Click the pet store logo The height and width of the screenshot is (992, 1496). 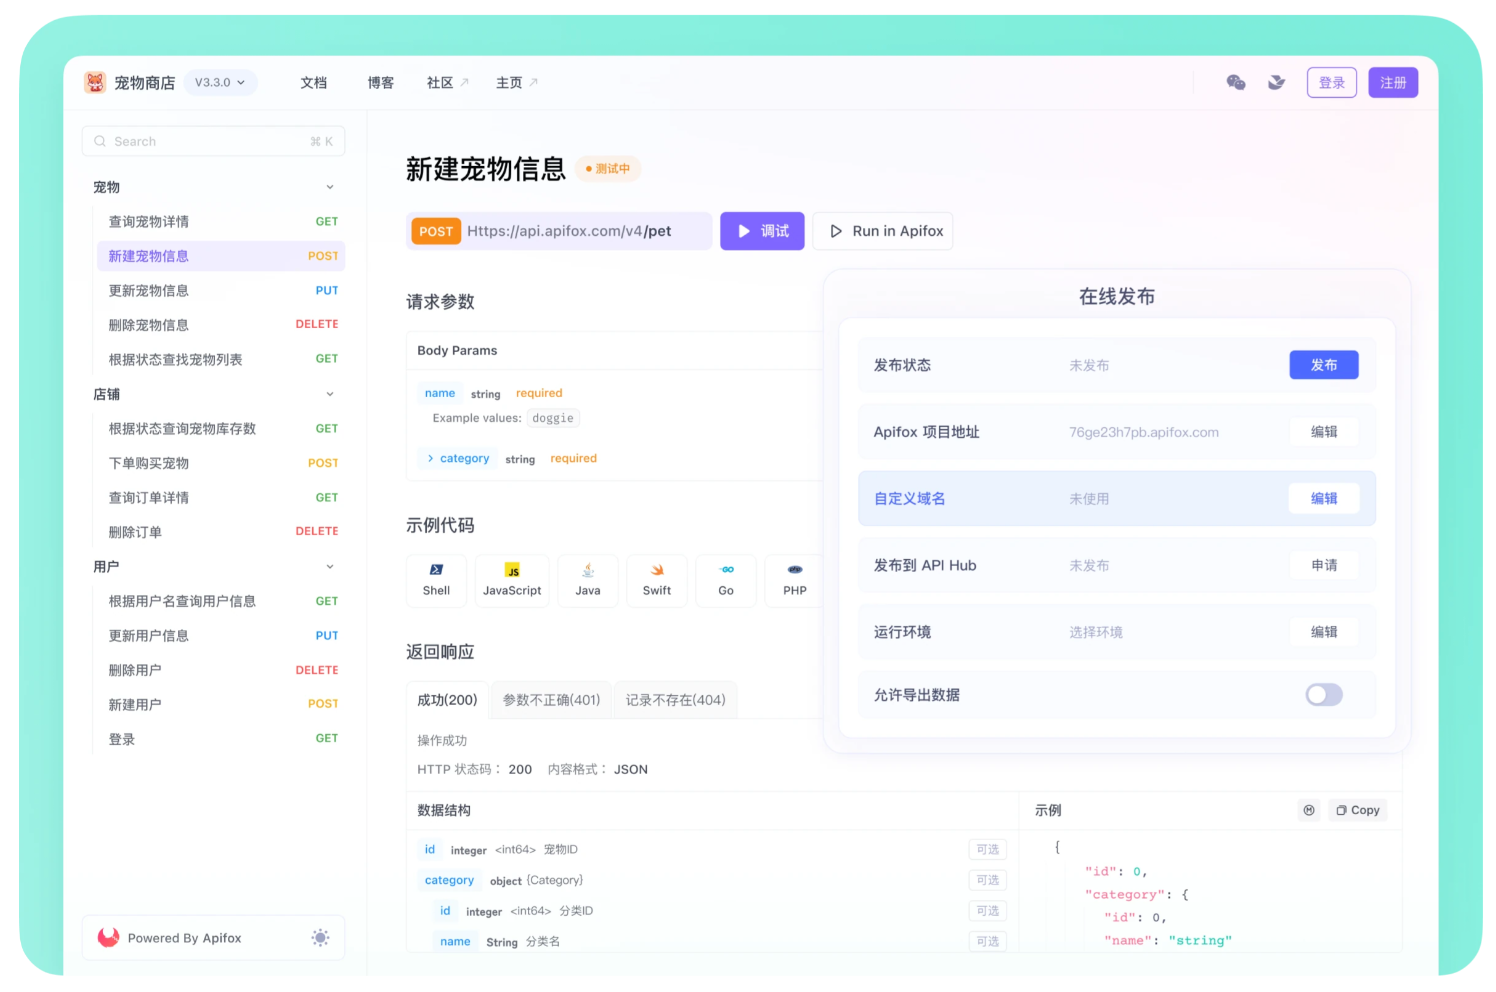pos(95,82)
